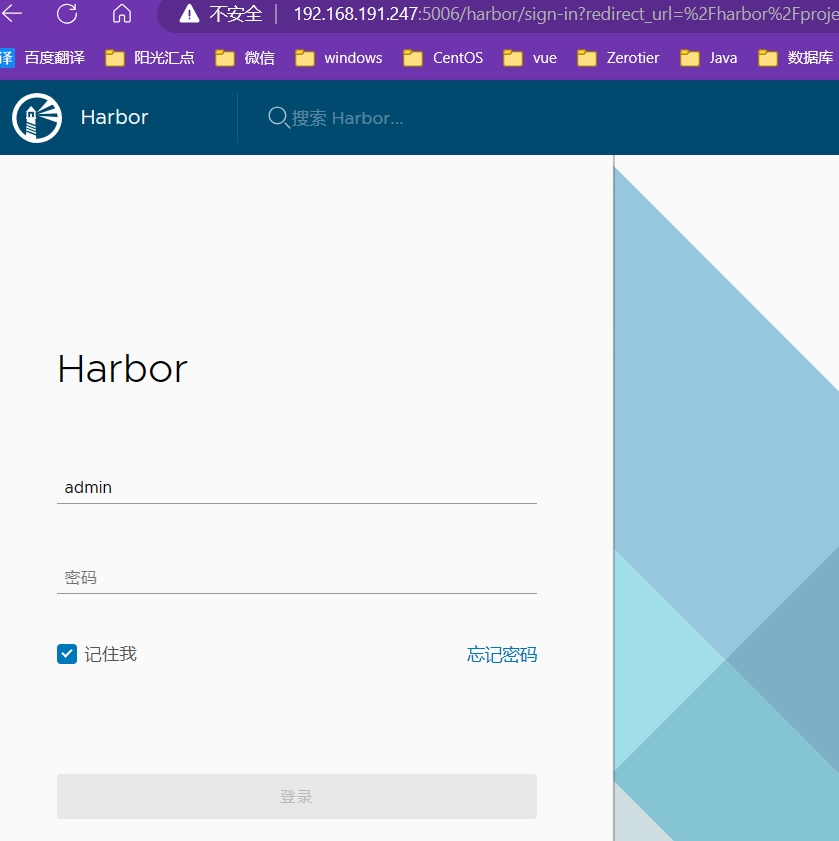This screenshot has width=839, height=841.
Task: Toggle the 记住我 checkbox
Action: 67,654
